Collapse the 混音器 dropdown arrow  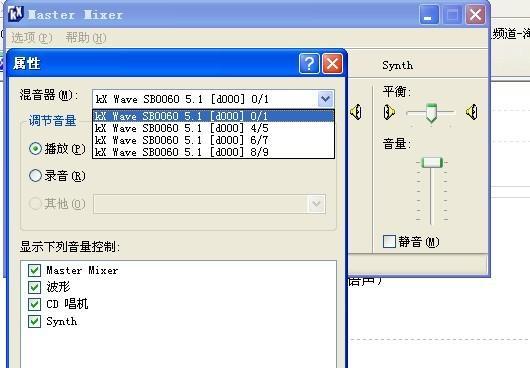[x=326, y=99]
